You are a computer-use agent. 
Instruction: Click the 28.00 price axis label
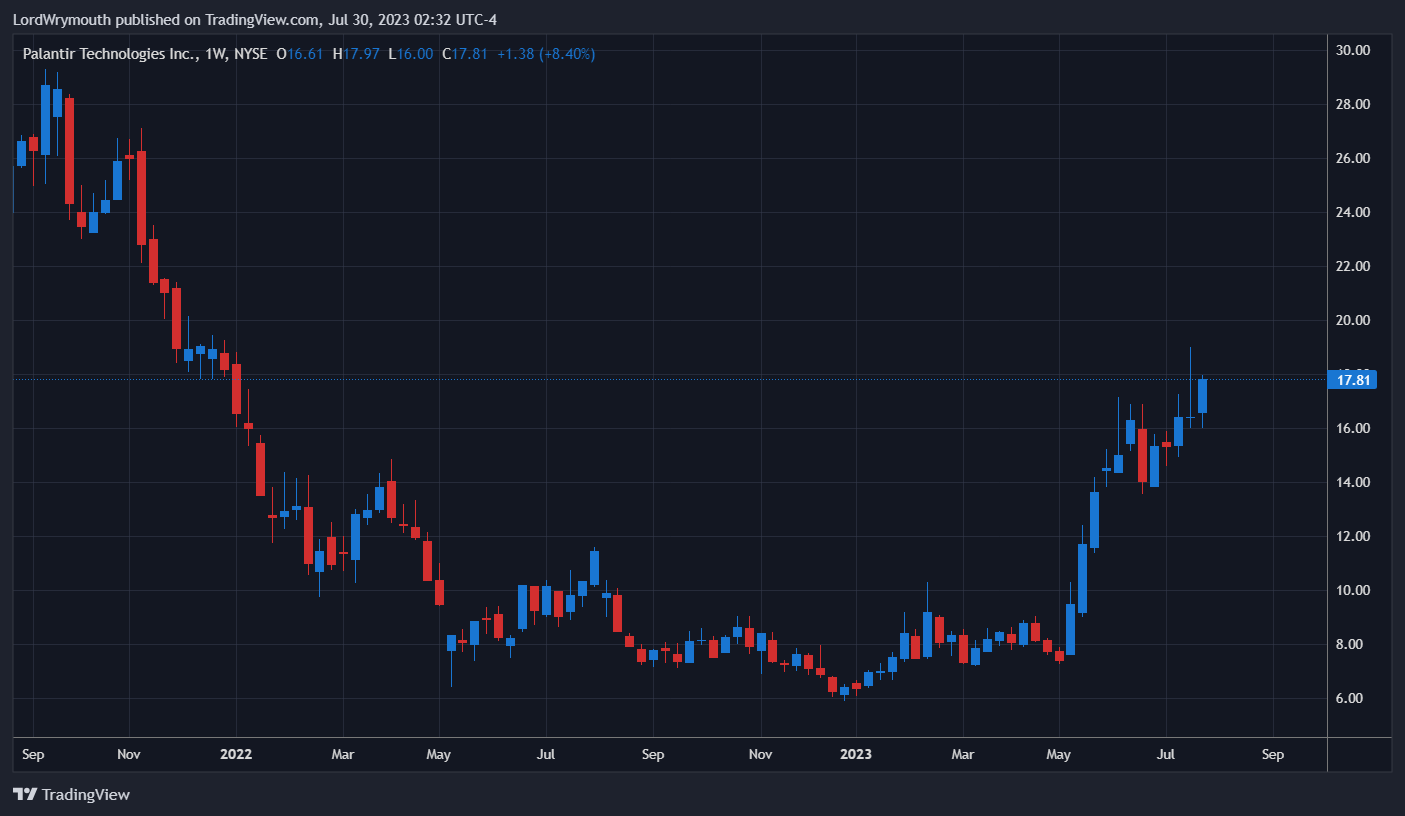pyautogui.click(x=1353, y=104)
